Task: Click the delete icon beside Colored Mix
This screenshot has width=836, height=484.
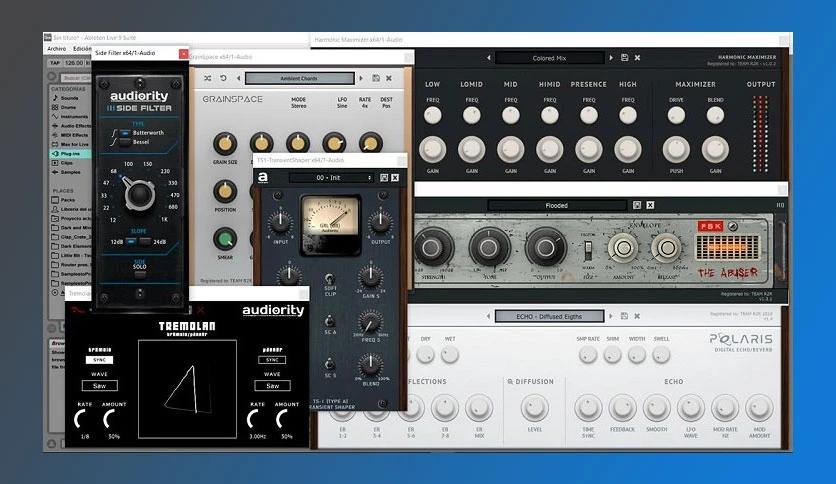Action: [x=637, y=59]
